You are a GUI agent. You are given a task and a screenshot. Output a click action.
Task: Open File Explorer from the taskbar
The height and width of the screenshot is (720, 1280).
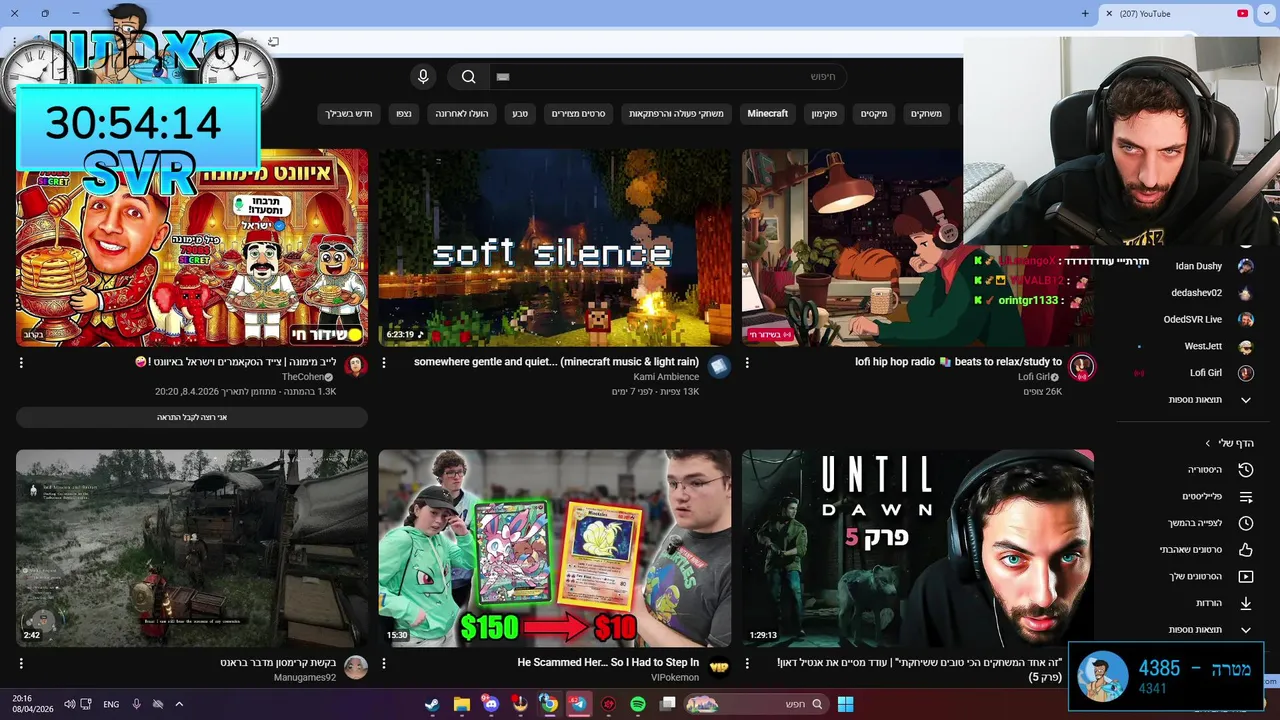coord(461,704)
